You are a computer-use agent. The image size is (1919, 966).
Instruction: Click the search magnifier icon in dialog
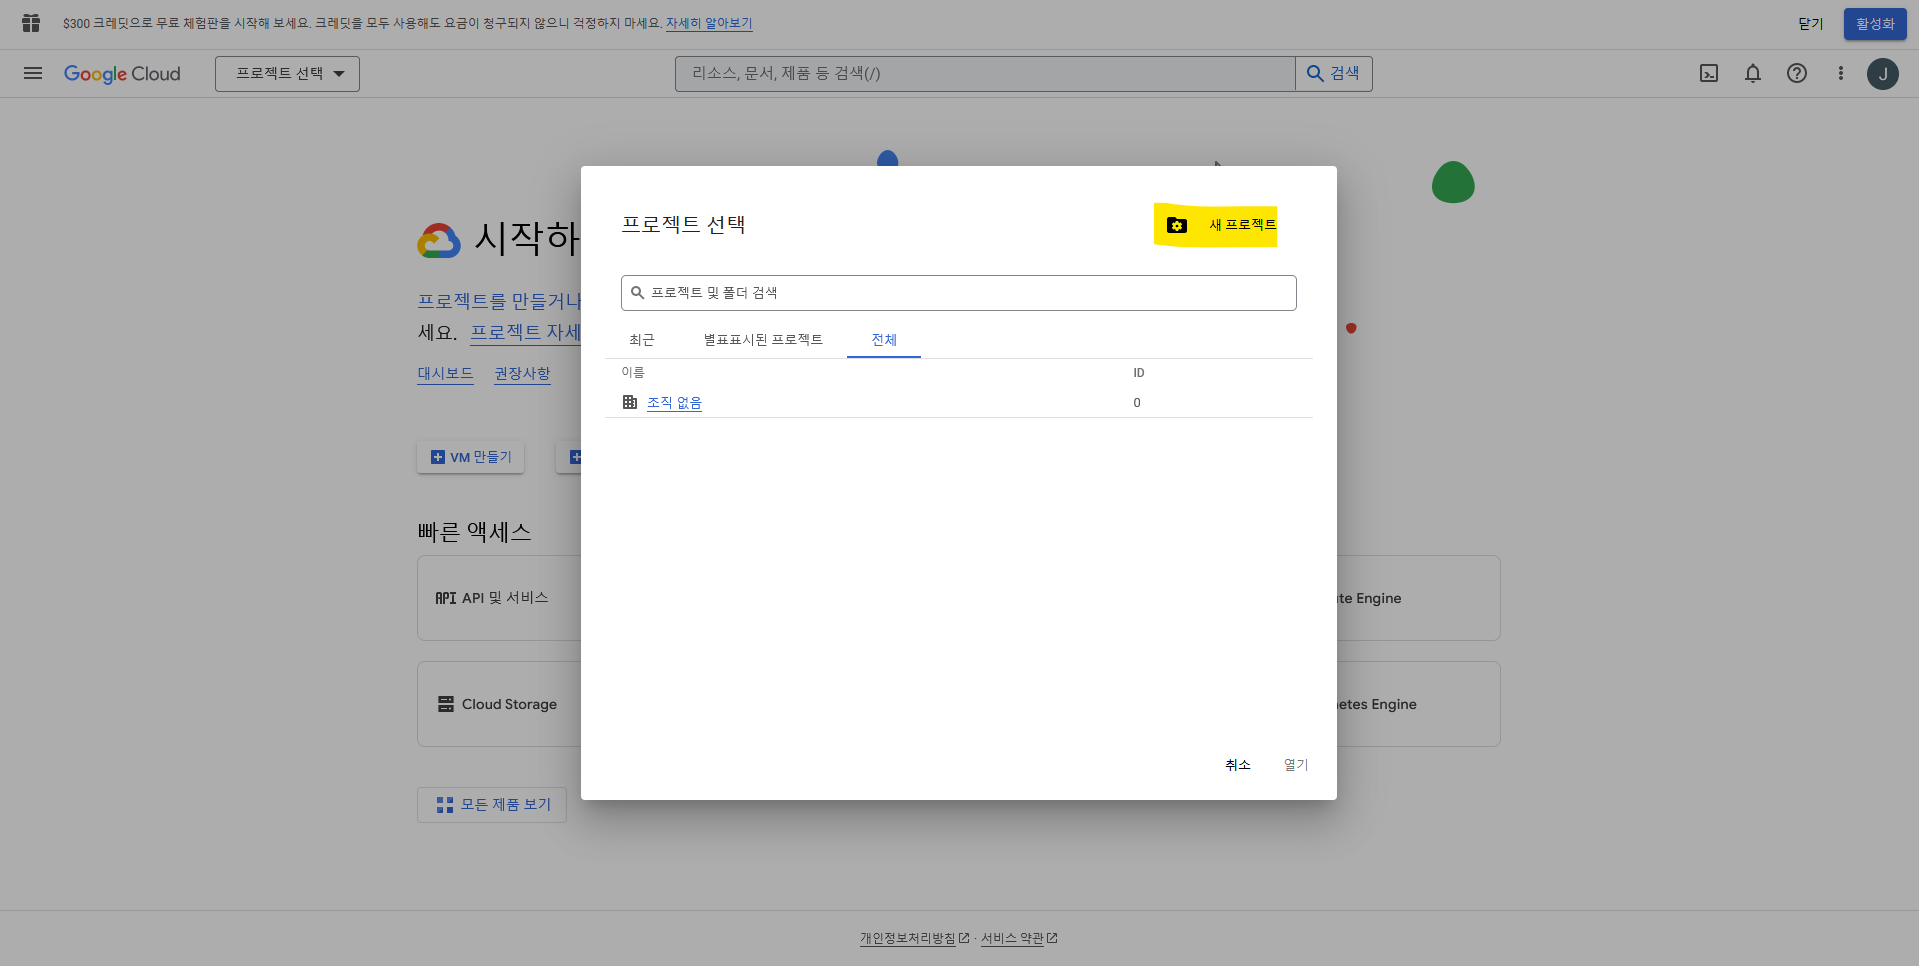pyautogui.click(x=637, y=293)
